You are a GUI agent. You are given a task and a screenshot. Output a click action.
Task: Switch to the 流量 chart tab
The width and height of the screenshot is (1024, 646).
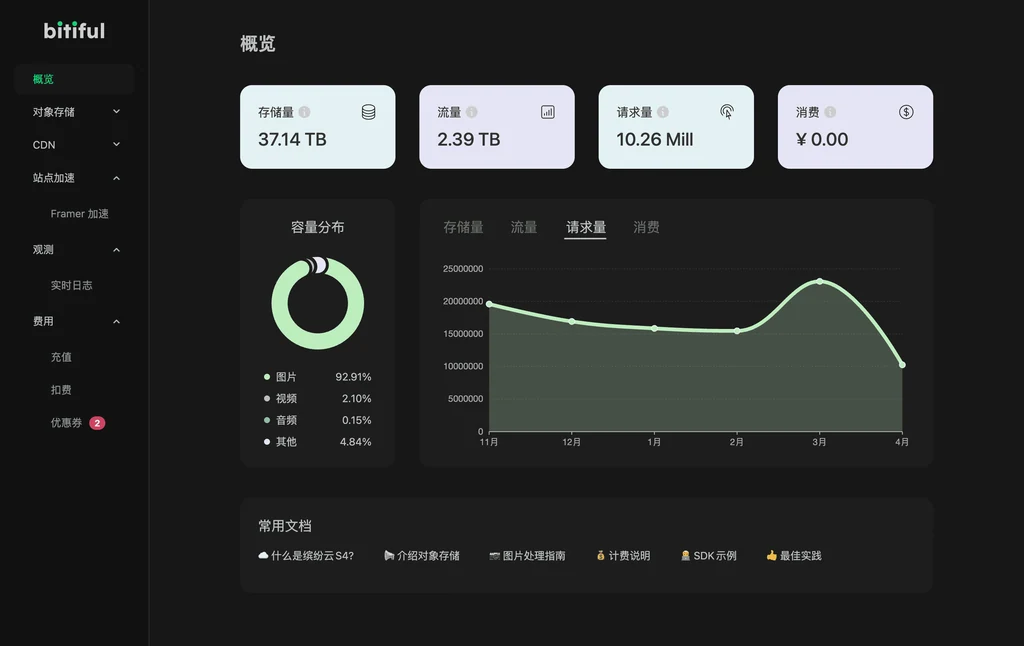pyautogui.click(x=524, y=228)
